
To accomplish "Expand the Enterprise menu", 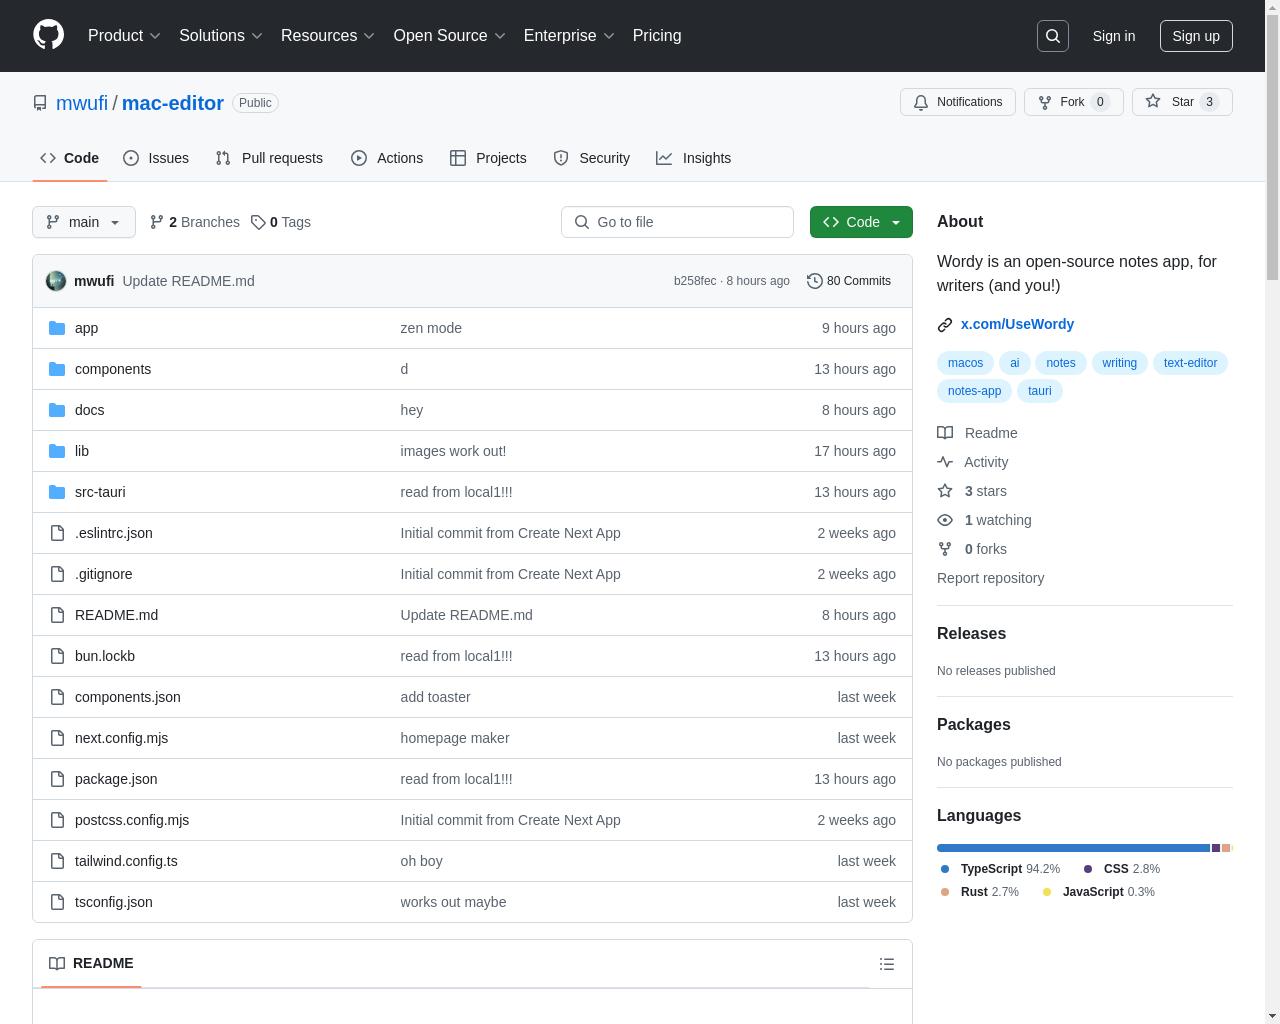I will 569,35.
